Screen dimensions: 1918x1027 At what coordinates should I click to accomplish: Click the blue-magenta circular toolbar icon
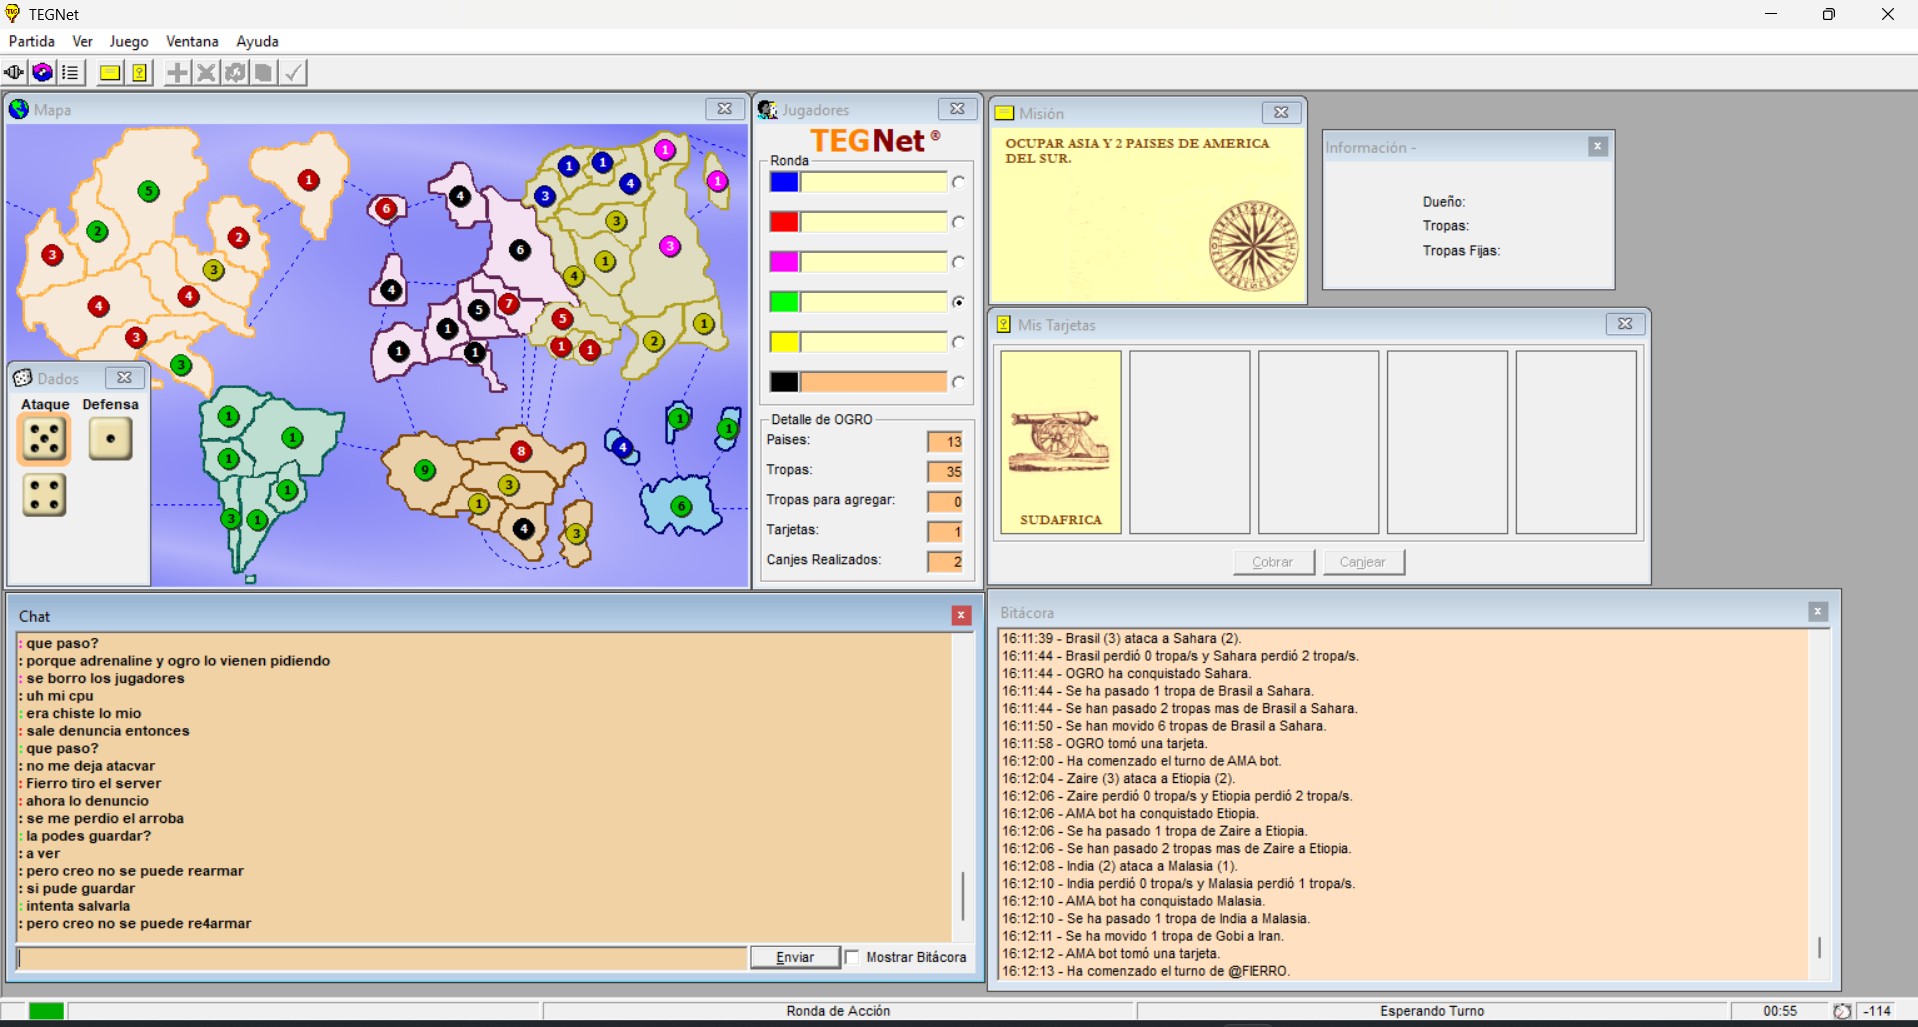coord(42,73)
